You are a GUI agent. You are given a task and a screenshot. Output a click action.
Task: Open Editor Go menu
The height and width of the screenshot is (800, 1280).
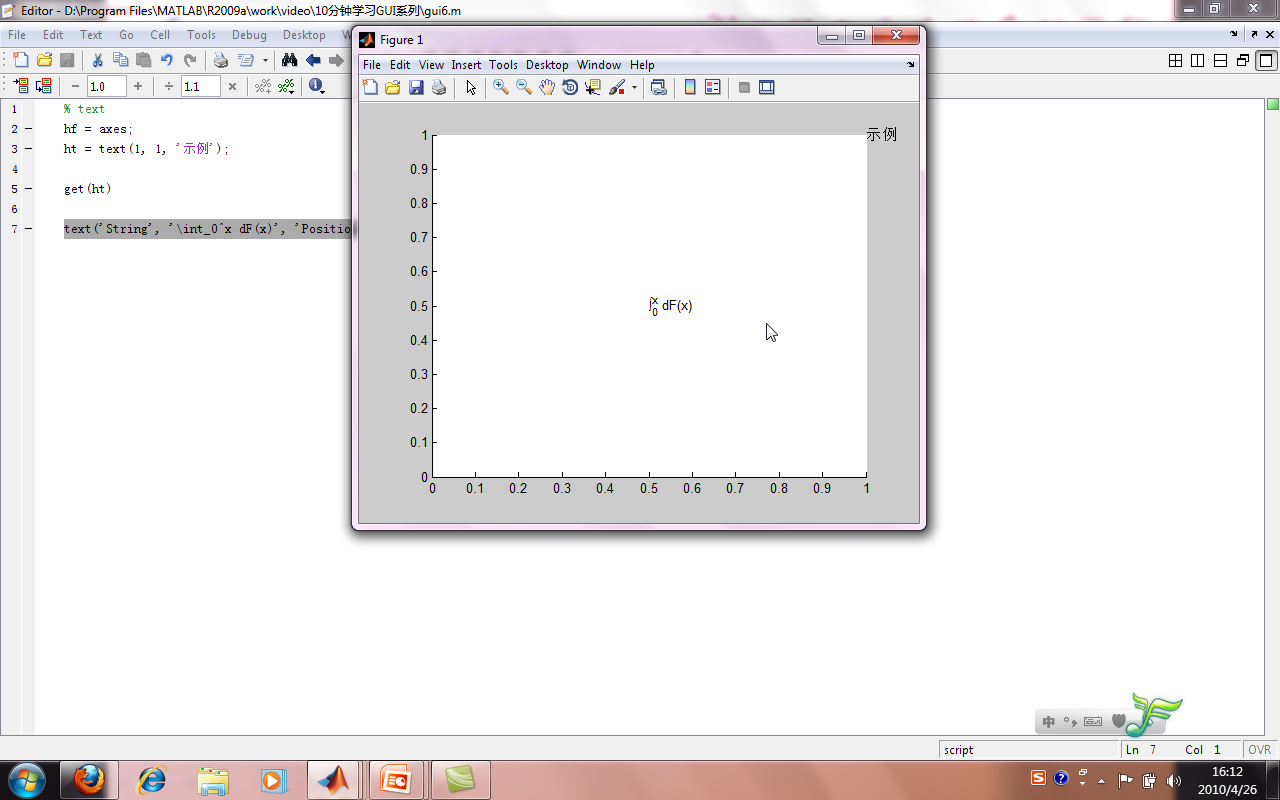[126, 35]
